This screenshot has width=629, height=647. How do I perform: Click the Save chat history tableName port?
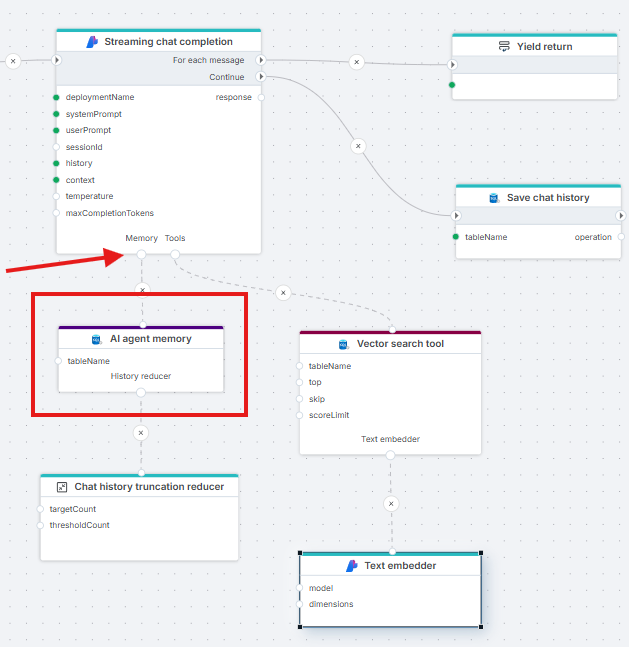(456, 237)
